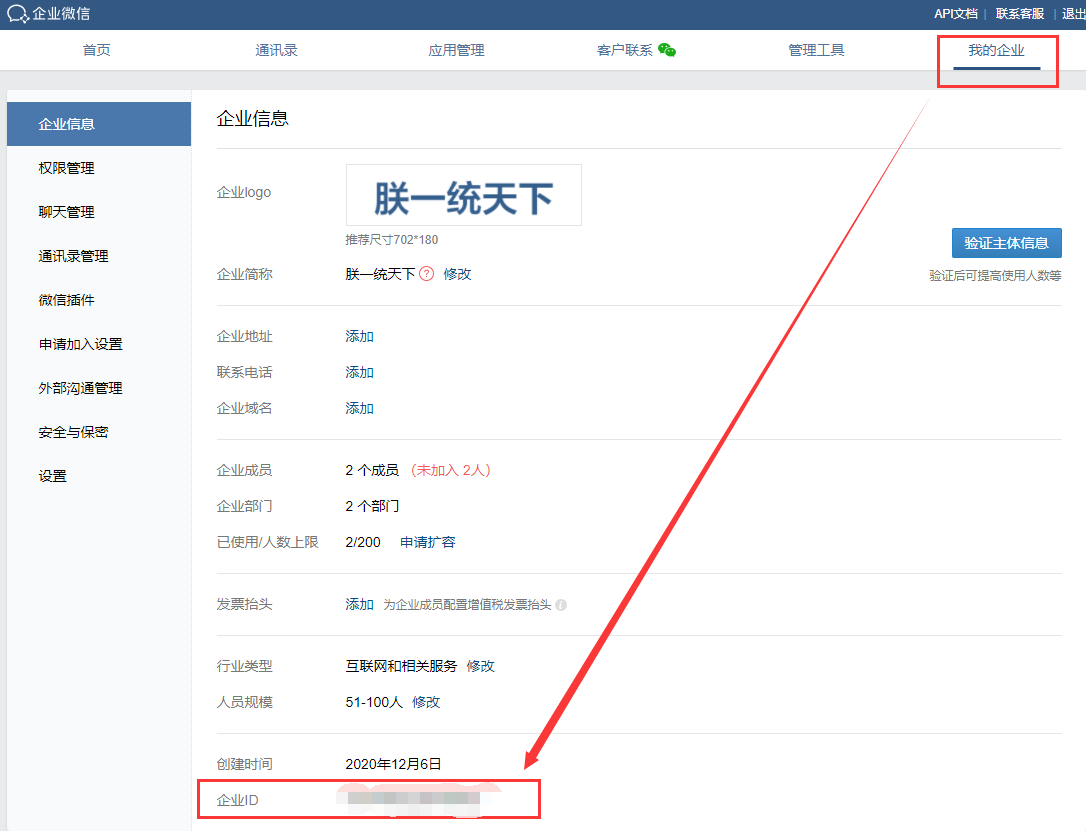Click the 企业微信 logo icon
Image resolution: width=1086 pixels, height=831 pixels.
(x=17, y=14)
